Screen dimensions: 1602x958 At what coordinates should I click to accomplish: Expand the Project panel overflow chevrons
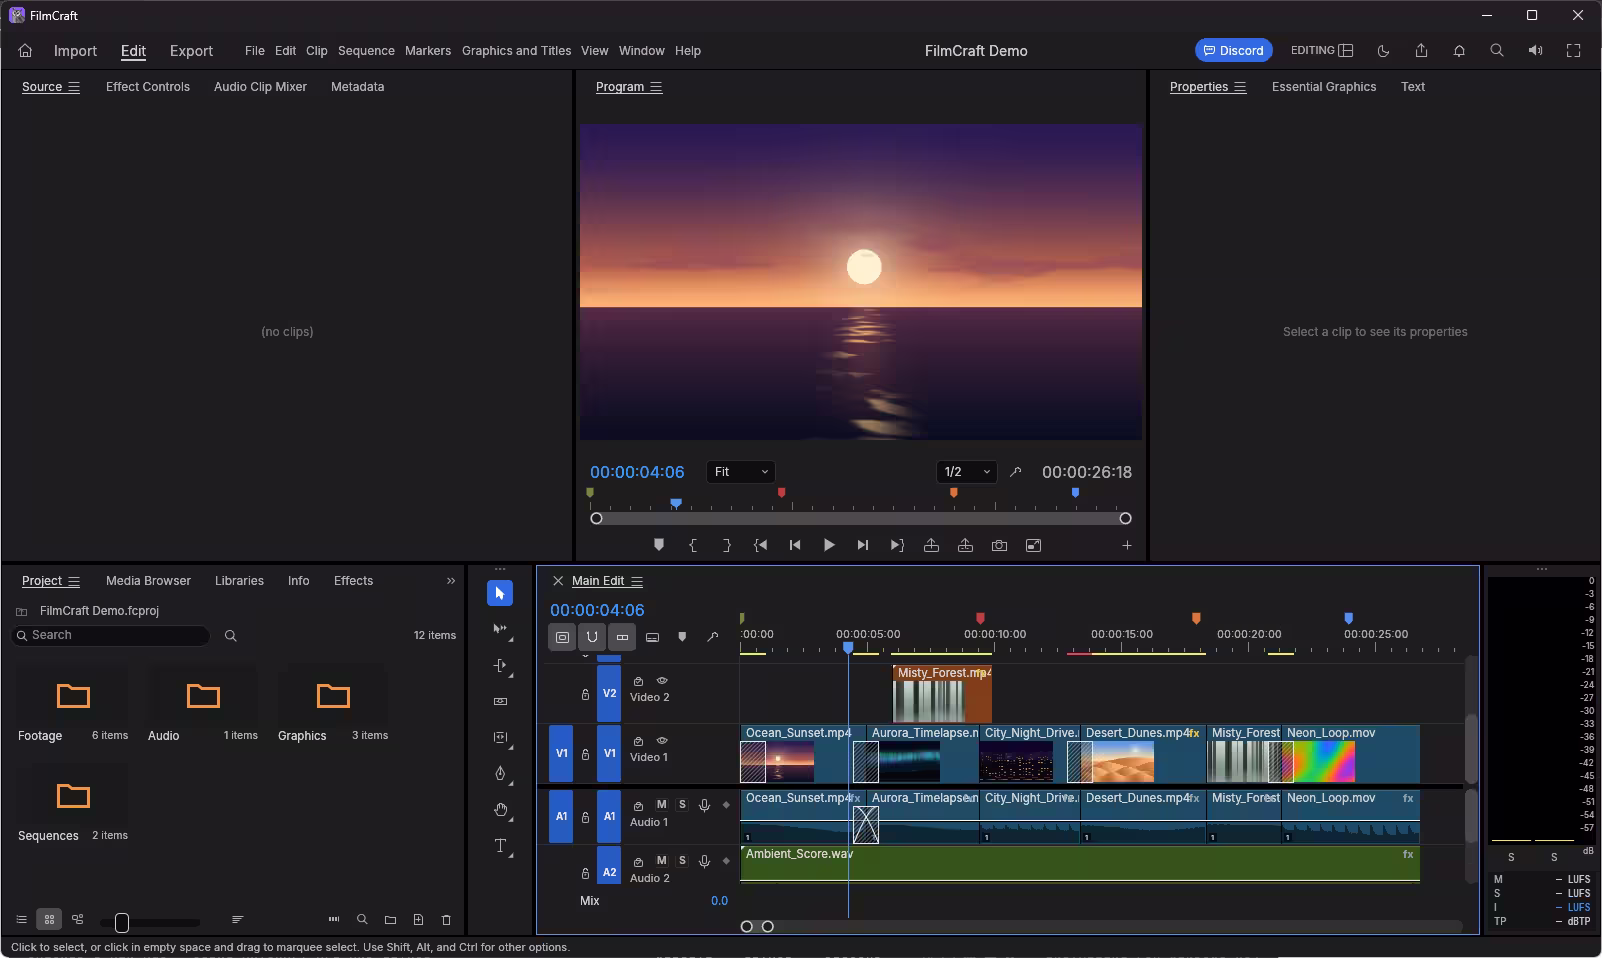point(451,581)
